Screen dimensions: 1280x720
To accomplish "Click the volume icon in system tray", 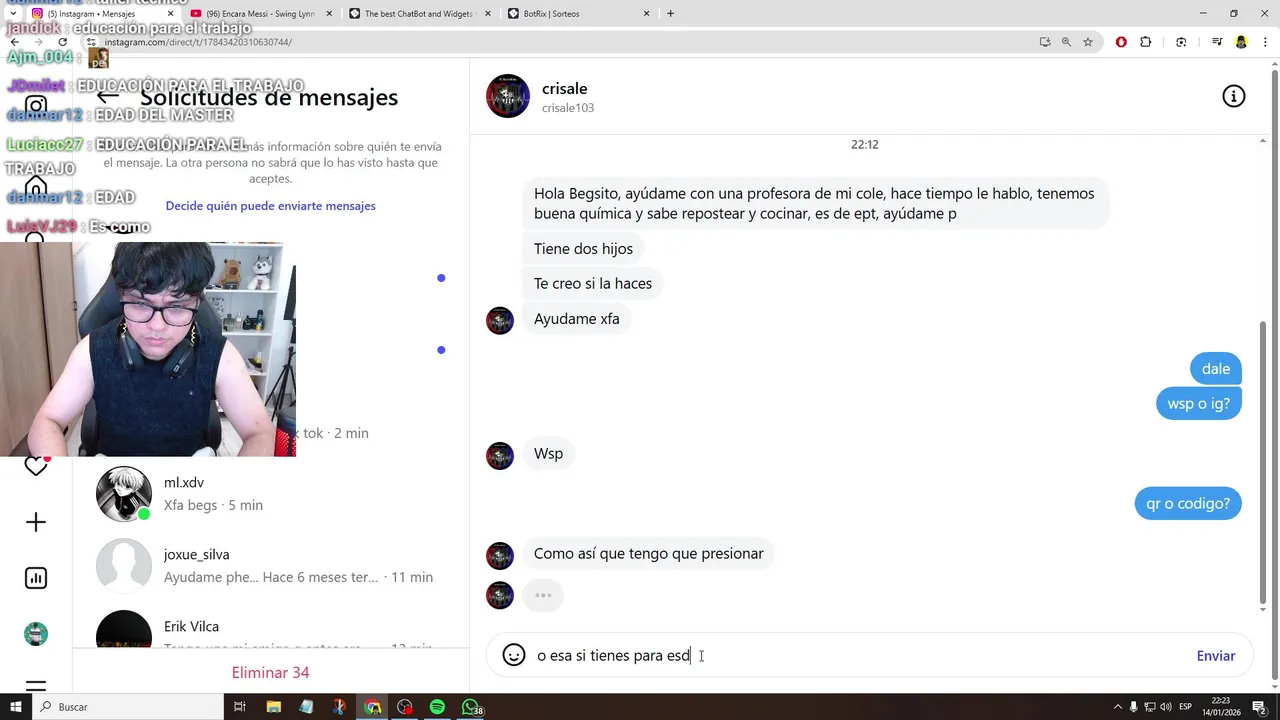I will coord(1165,707).
